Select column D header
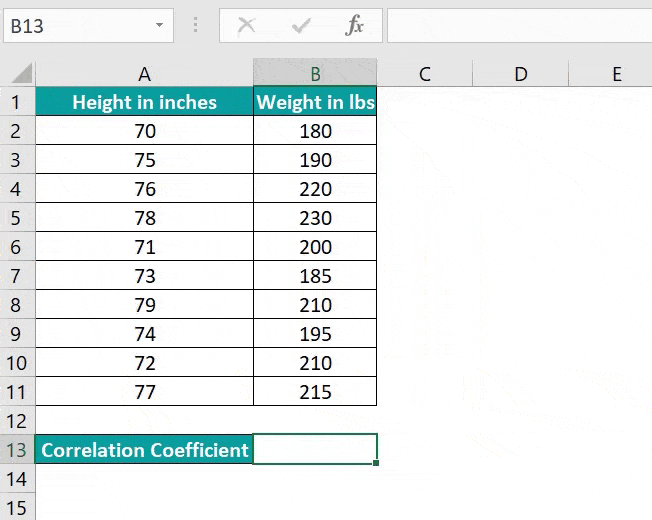The width and height of the screenshot is (652, 520). pos(521,74)
